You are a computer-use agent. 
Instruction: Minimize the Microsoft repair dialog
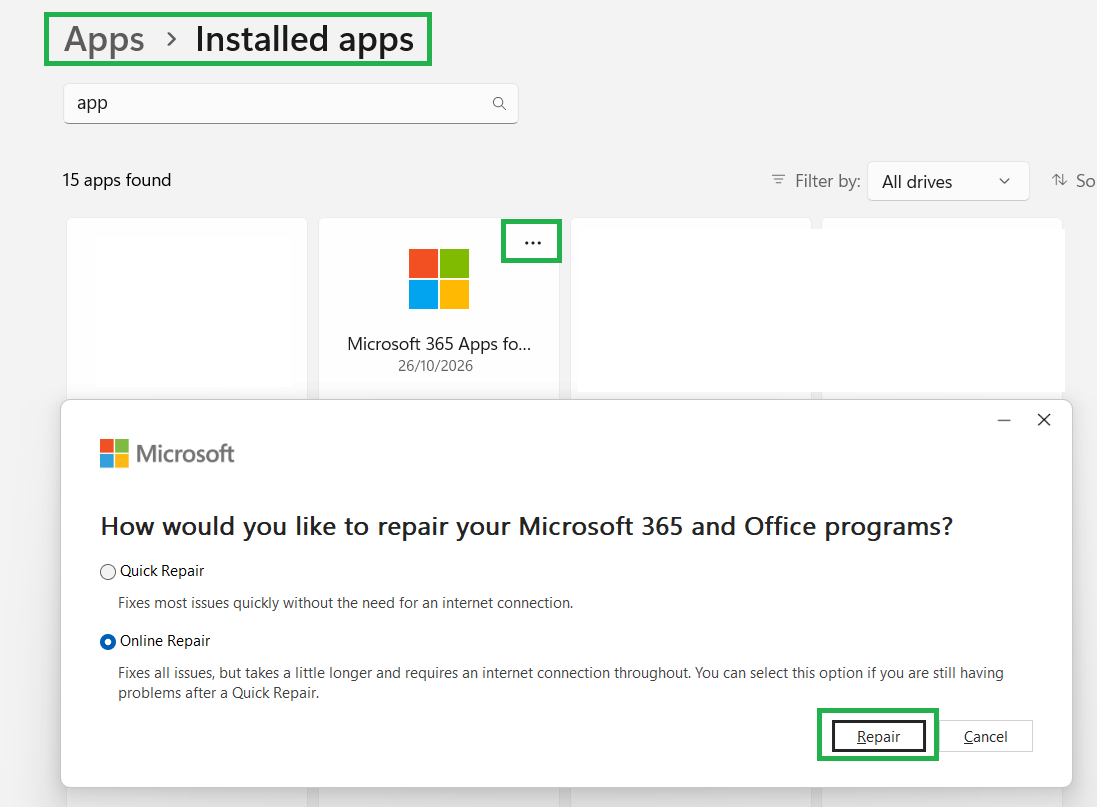point(1004,420)
